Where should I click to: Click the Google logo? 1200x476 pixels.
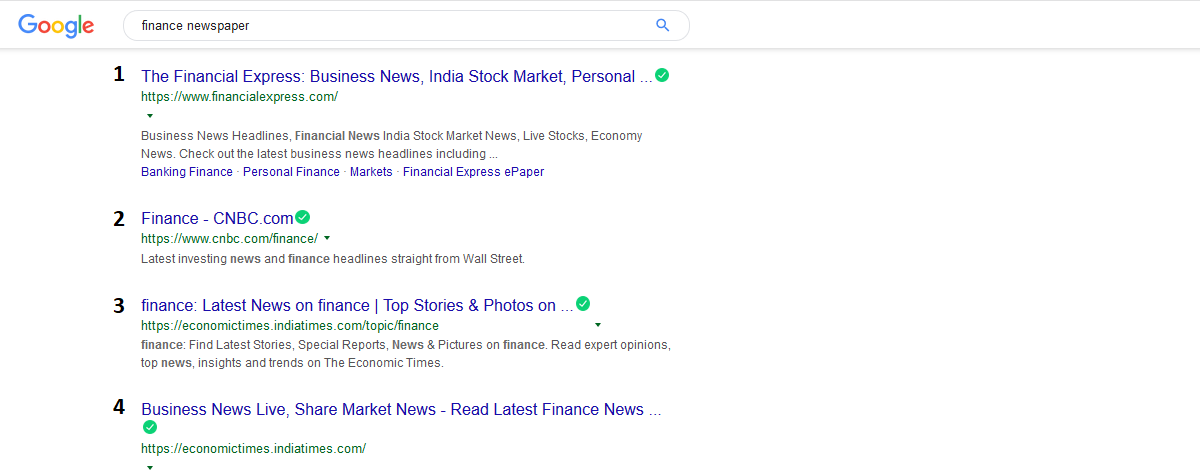(57, 26)
